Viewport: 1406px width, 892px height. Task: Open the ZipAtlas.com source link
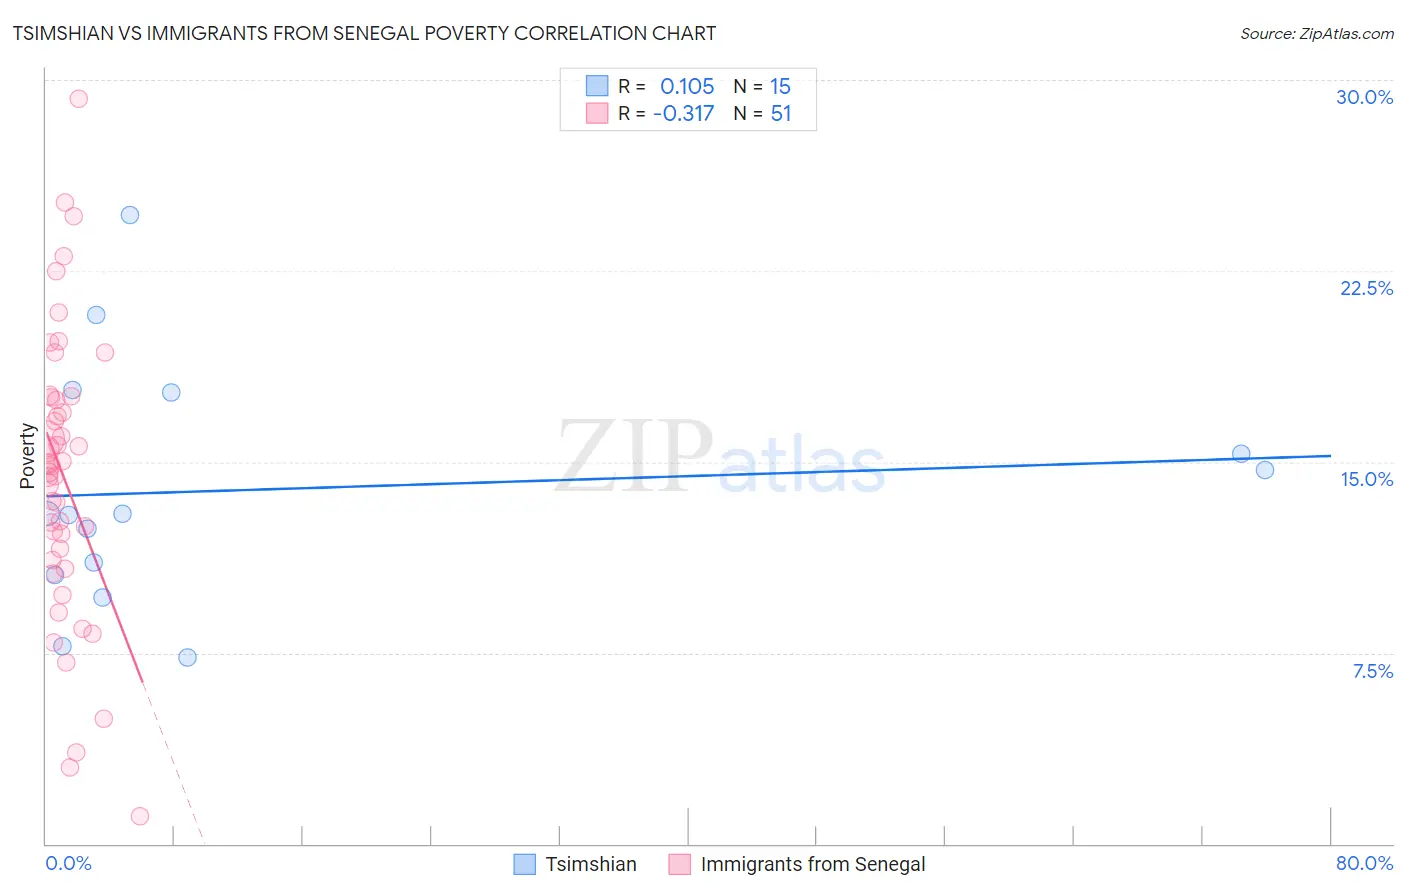point(1317,33)
